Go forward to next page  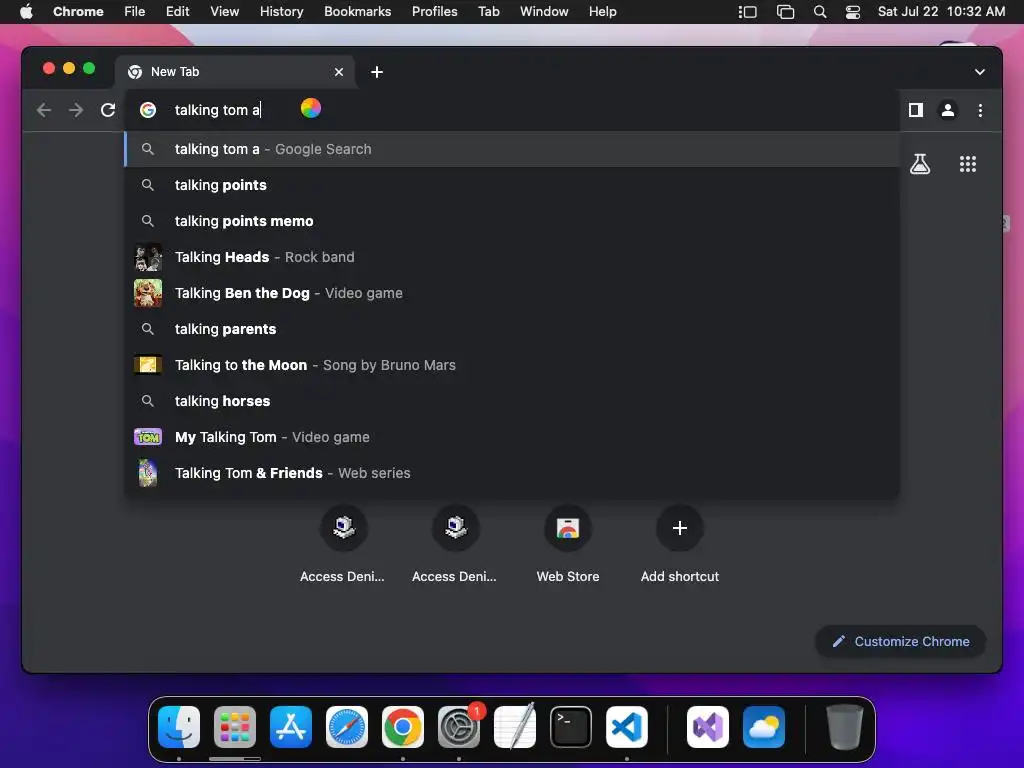pyautogui.click(x=76, y=110)
